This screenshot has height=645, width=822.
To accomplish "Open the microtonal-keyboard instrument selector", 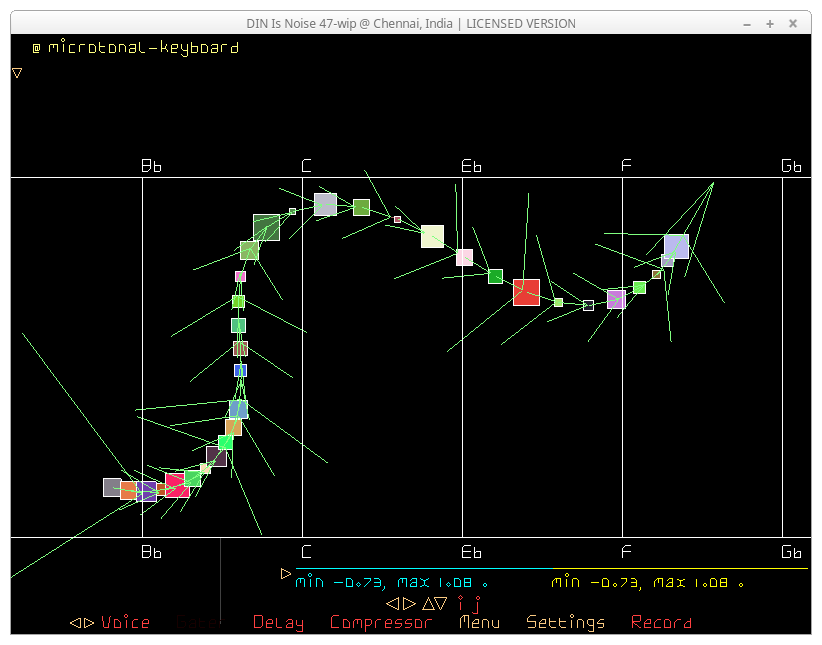I will pyautogui.click(x=143, y=48).
